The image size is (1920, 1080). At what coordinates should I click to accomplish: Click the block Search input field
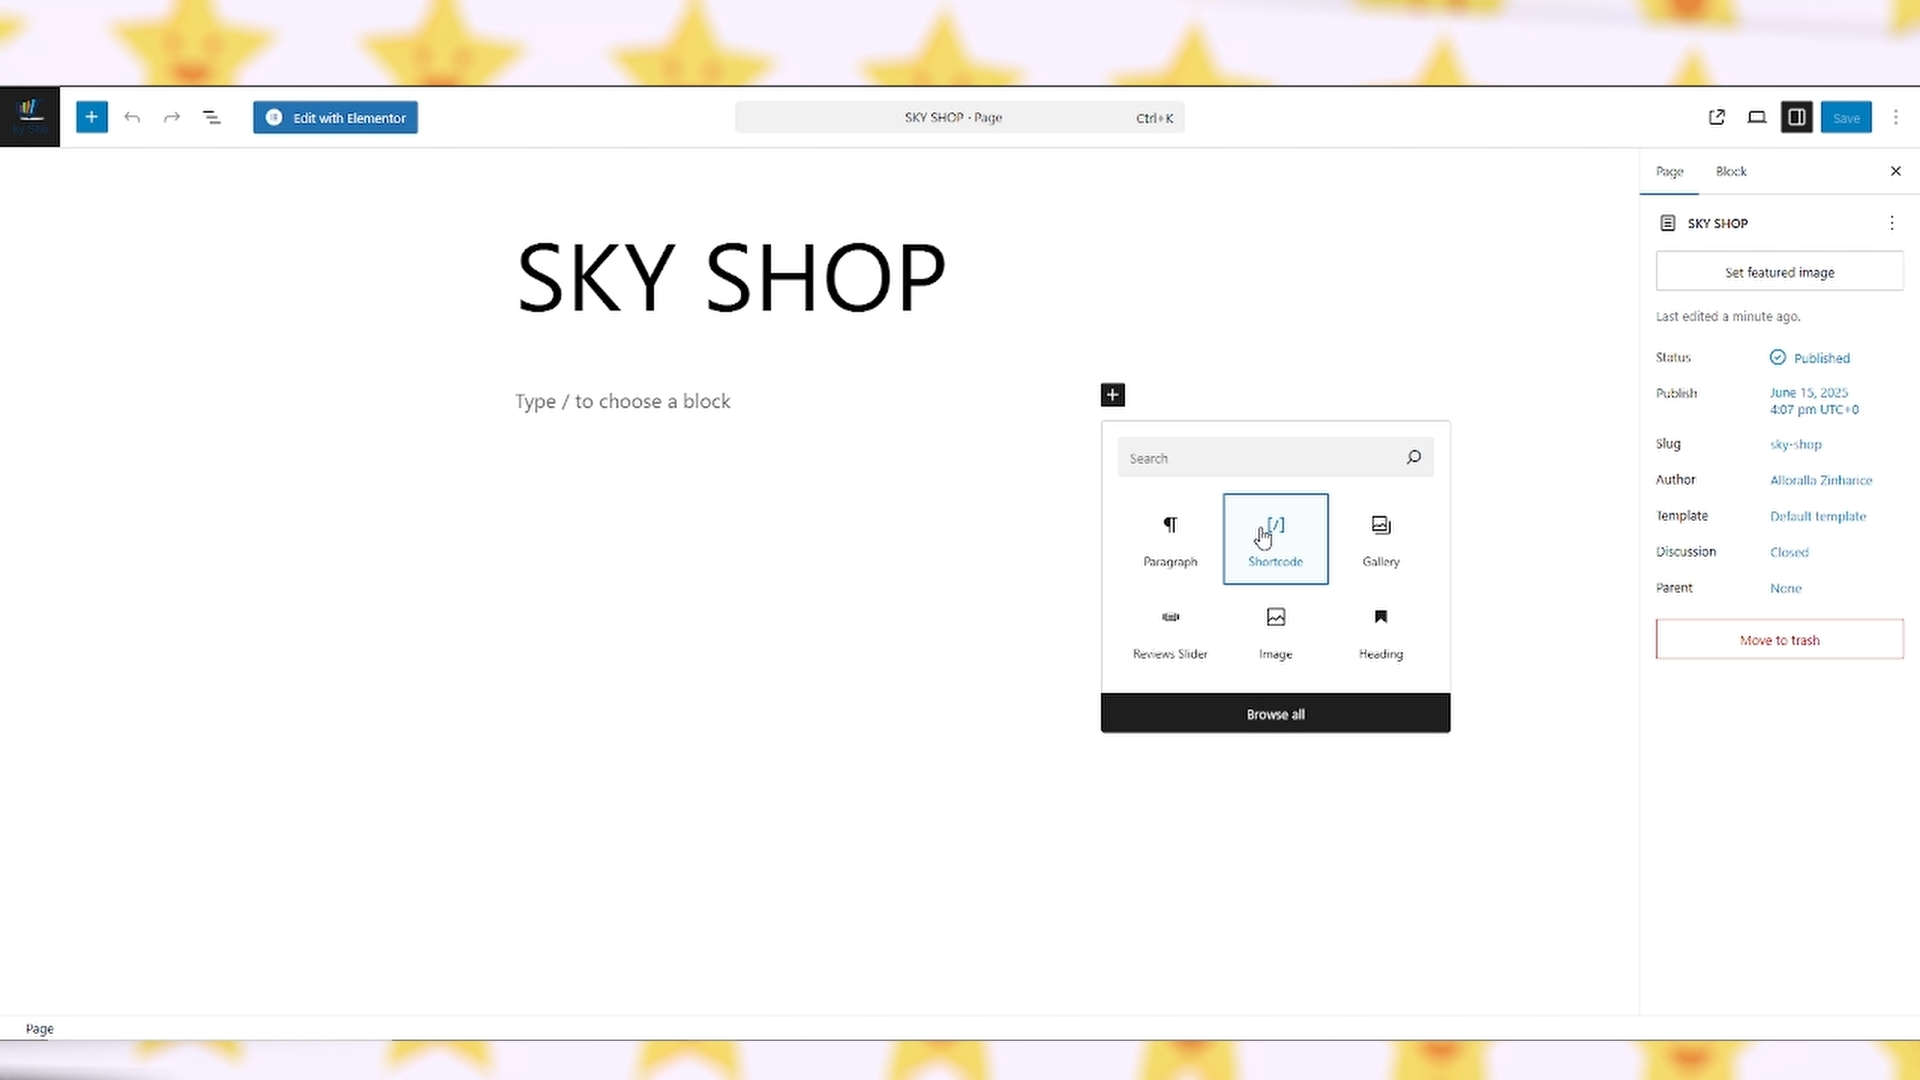(1260, 458)
